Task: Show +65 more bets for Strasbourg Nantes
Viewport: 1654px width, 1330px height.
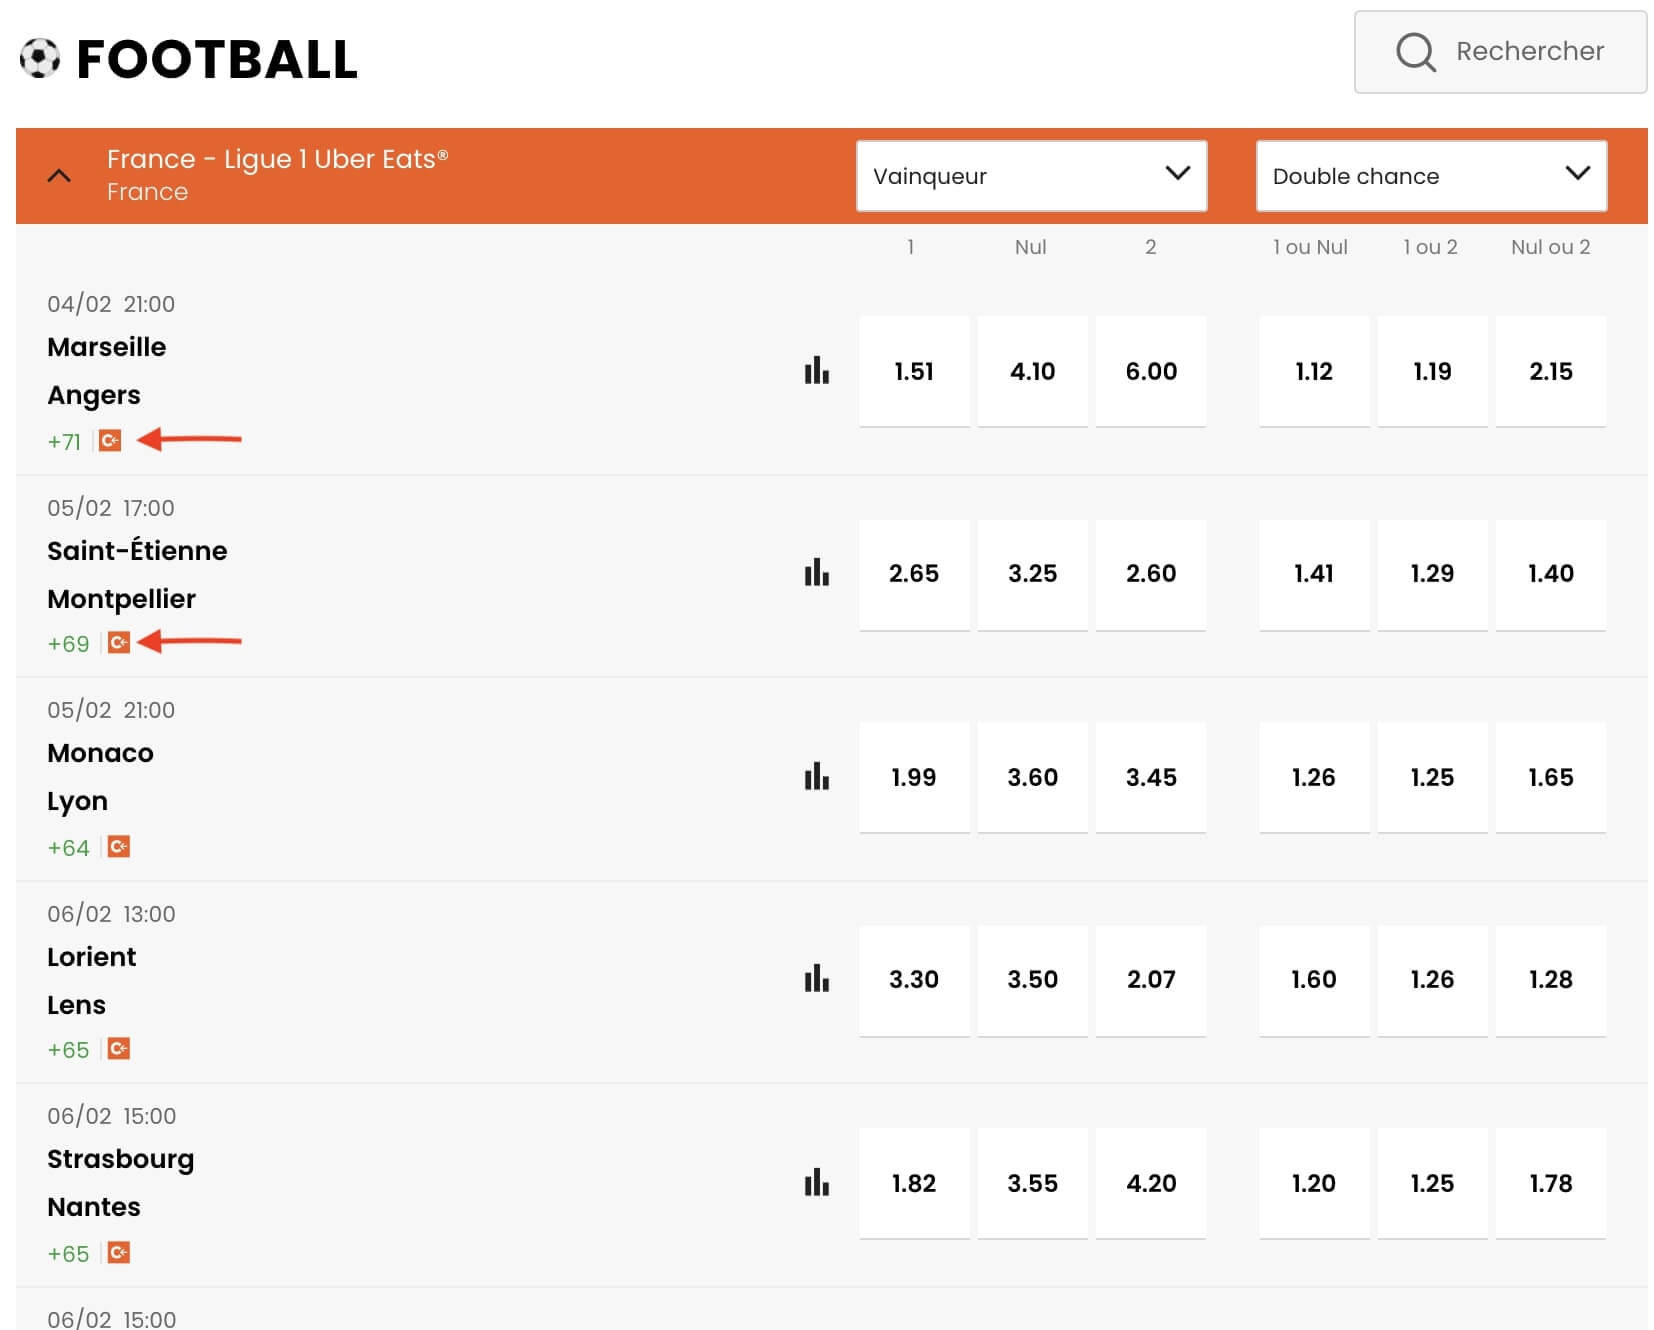Action: tap(68, 1254)
